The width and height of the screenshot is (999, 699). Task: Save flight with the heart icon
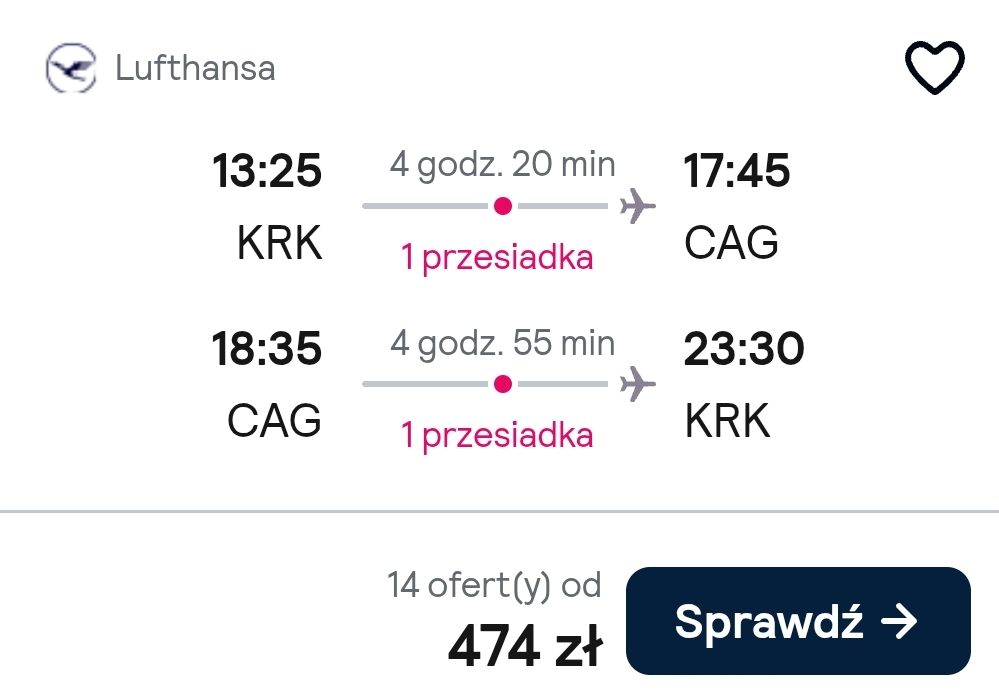[935, 68]
